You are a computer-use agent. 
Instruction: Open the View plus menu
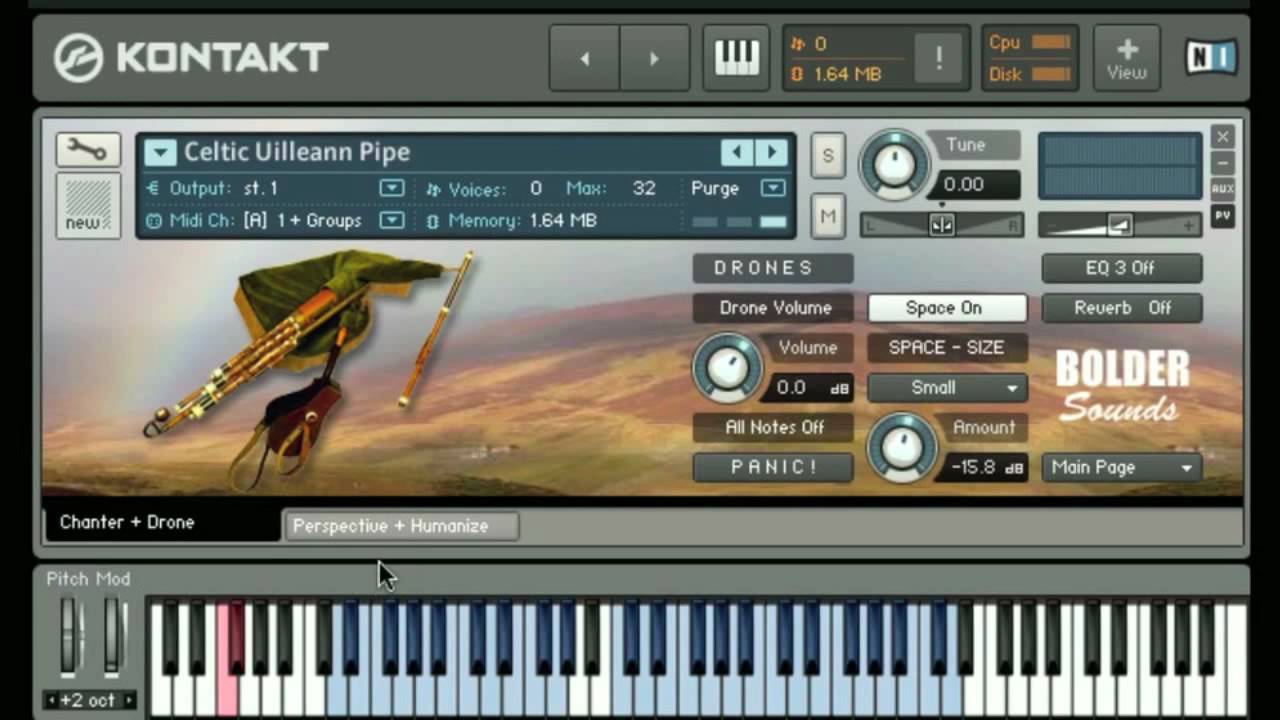[1127, 58]
